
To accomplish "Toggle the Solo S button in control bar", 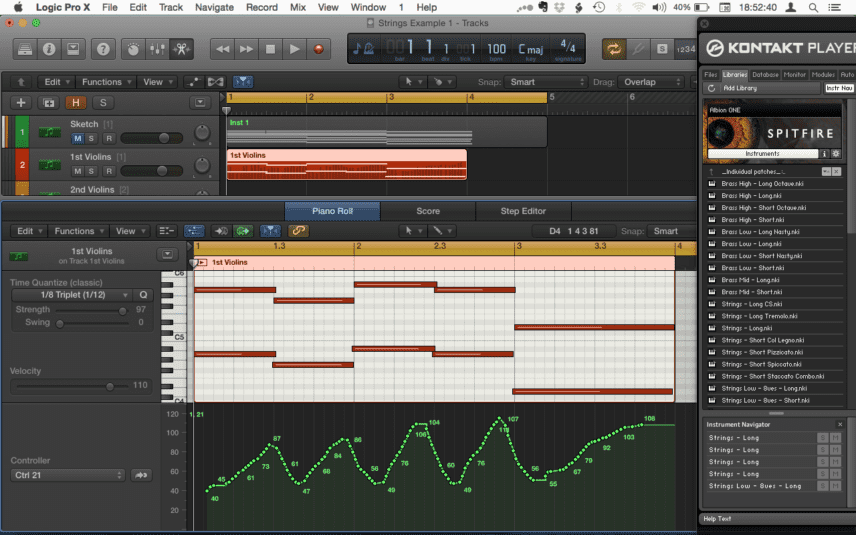I will click(662, 49).
